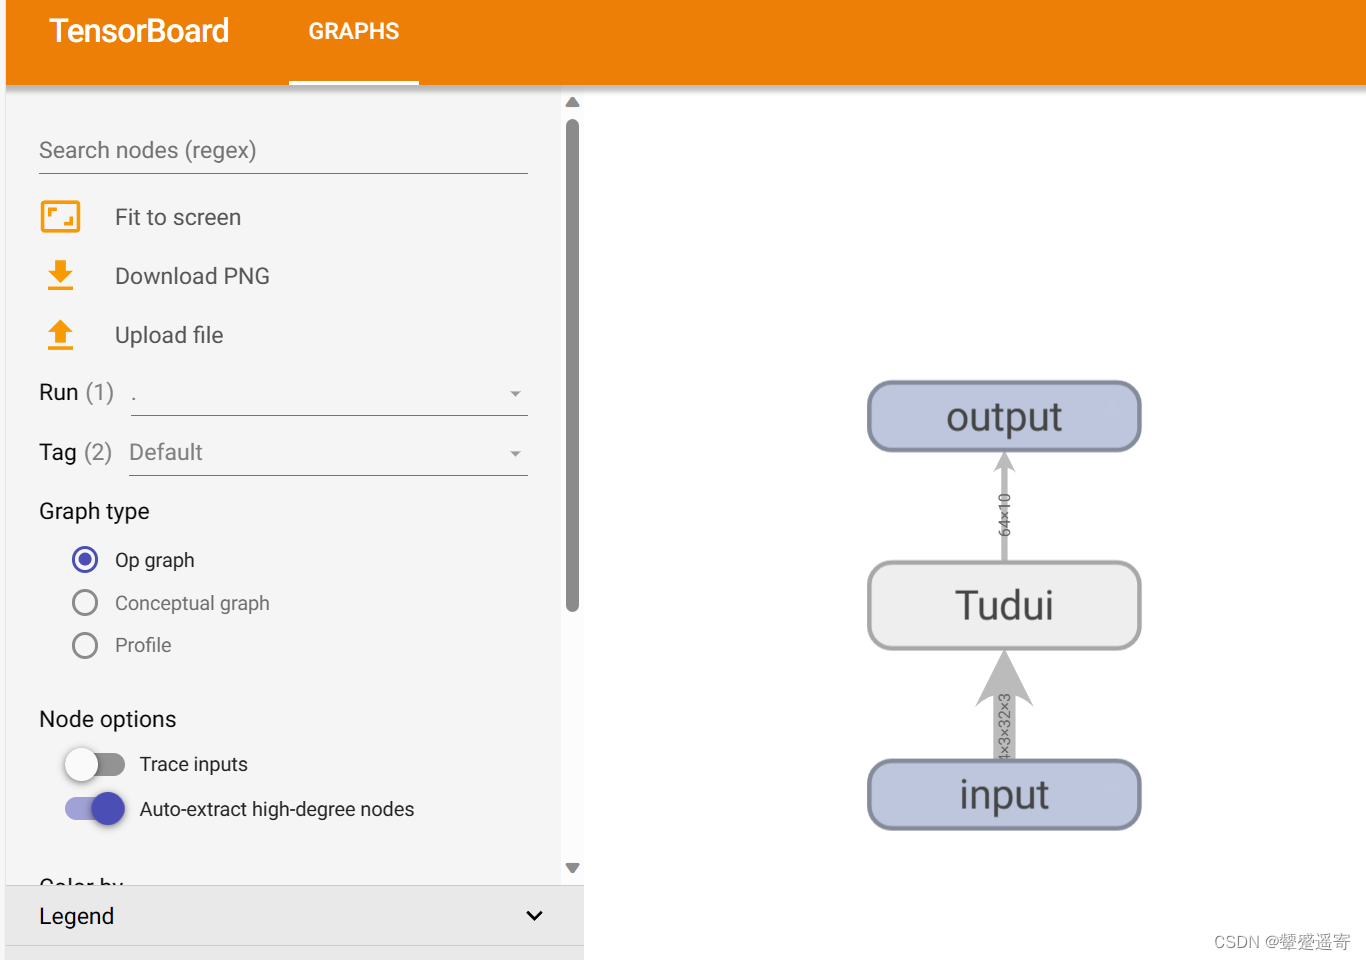Image resolution: width=1366 pixels, height=960 pixels.
Task: Expand the Legend panel chevron
Action: coord(535,916)
